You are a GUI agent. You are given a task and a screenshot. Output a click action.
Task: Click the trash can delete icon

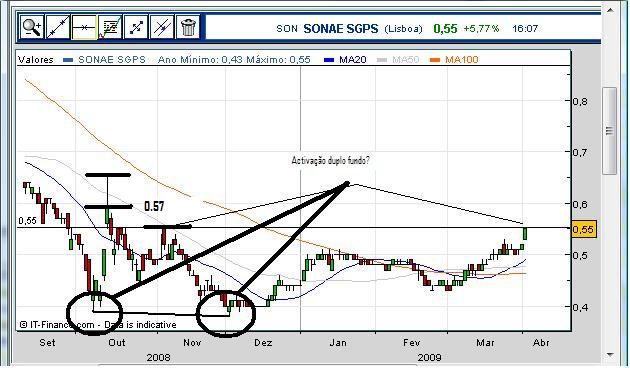188,27
